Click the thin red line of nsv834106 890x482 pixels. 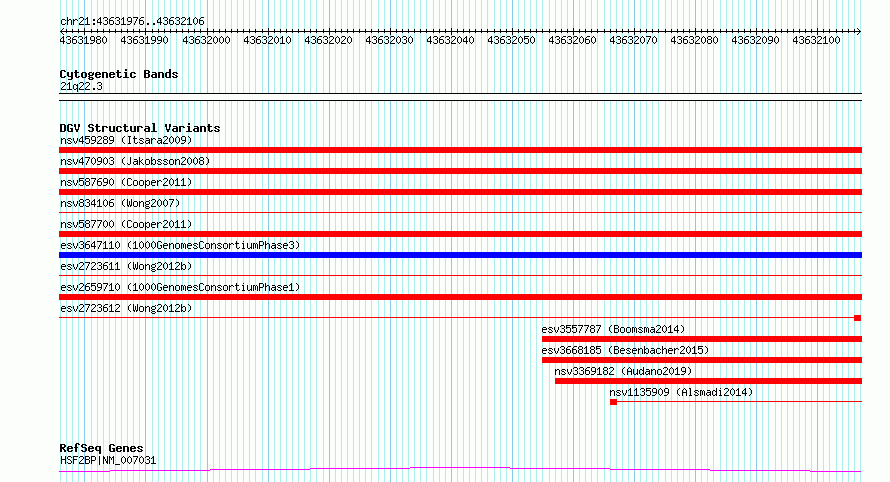pyautogui.click(x=460, y=213)
